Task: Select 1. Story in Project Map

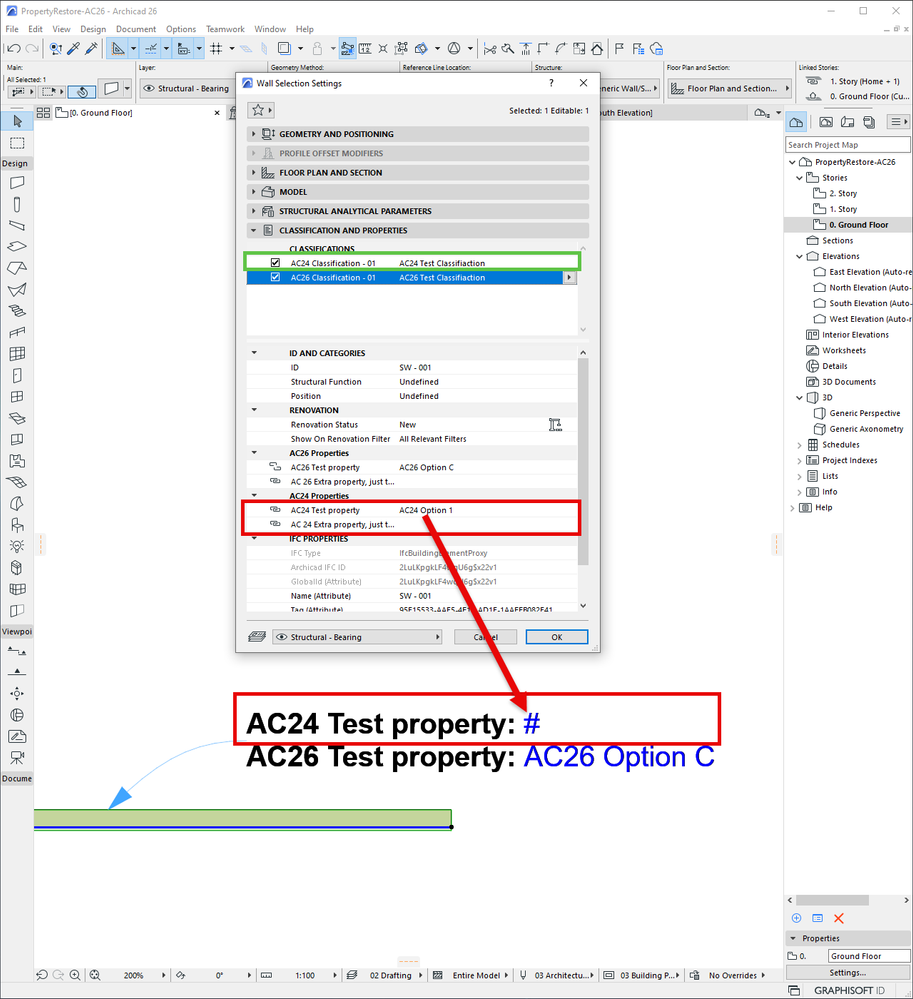Action: tap(843, 209)
